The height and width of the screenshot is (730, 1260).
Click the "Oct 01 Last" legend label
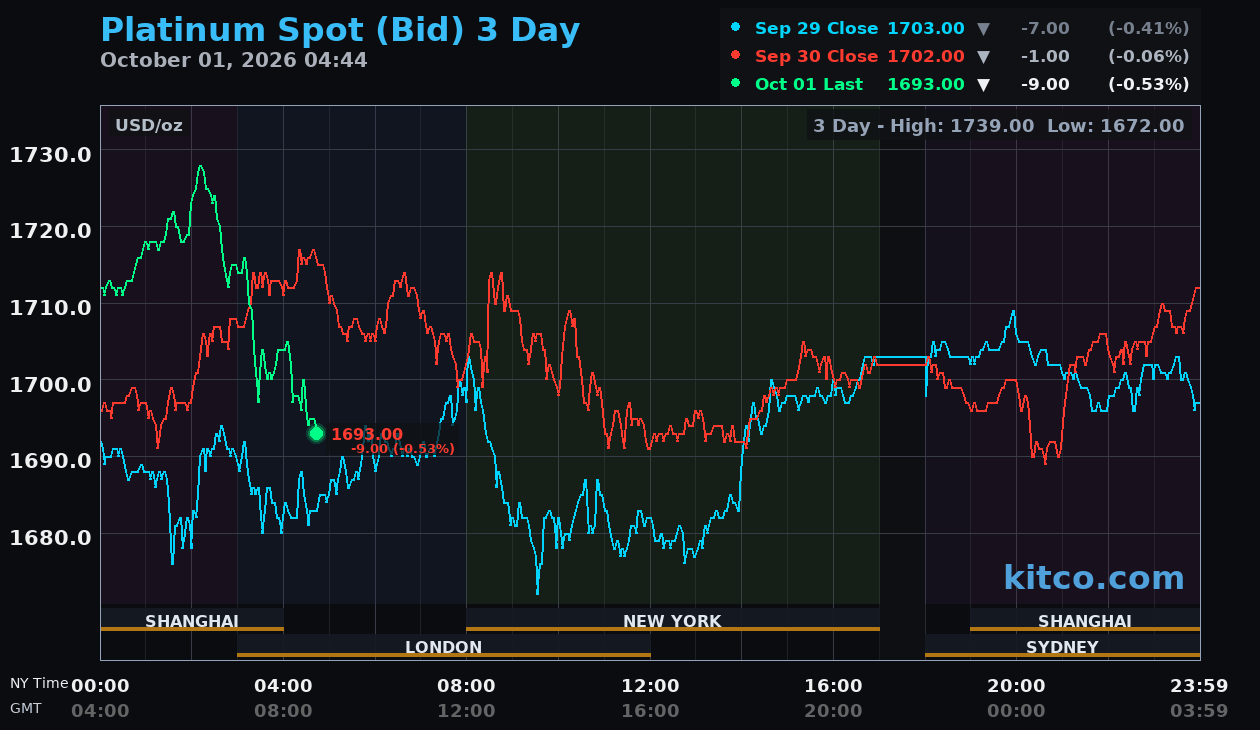click(x=809, y=85)
